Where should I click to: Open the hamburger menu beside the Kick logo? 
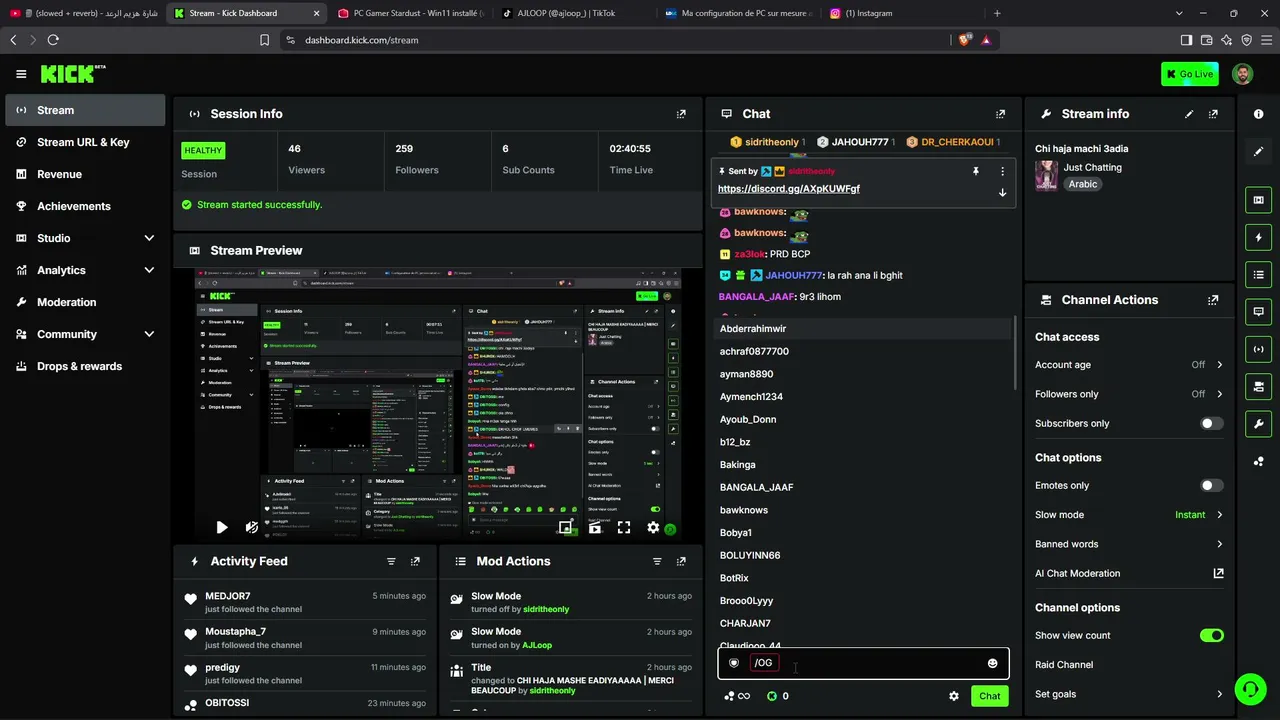tap(21, 74)
